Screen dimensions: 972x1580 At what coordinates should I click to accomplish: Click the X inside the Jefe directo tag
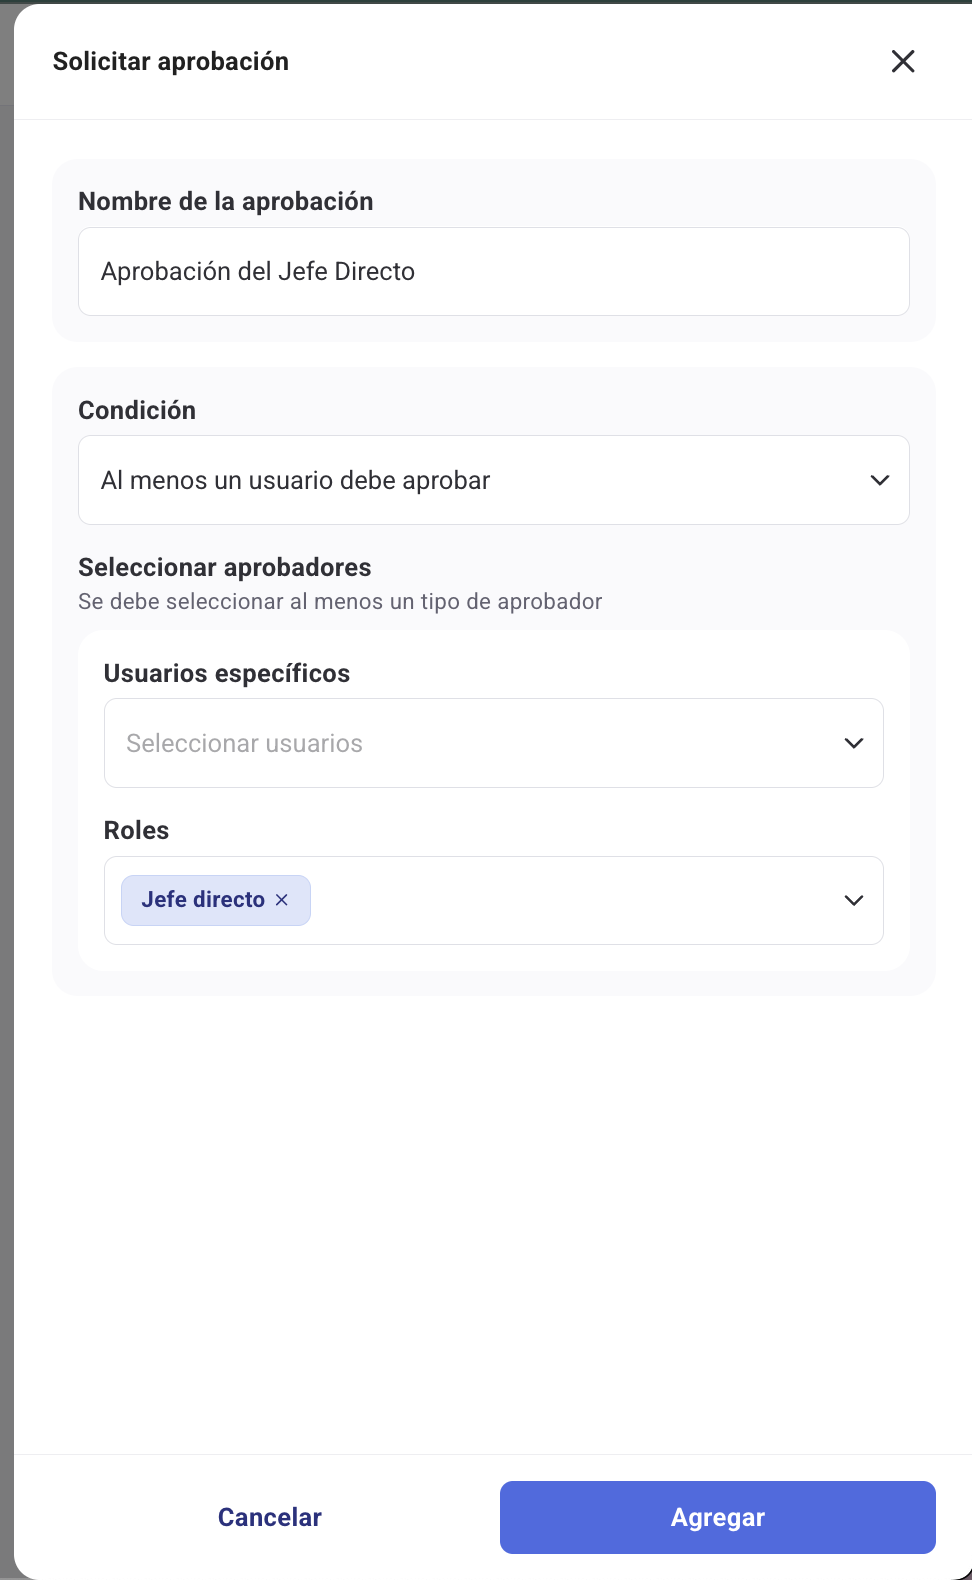pos(281,899)
